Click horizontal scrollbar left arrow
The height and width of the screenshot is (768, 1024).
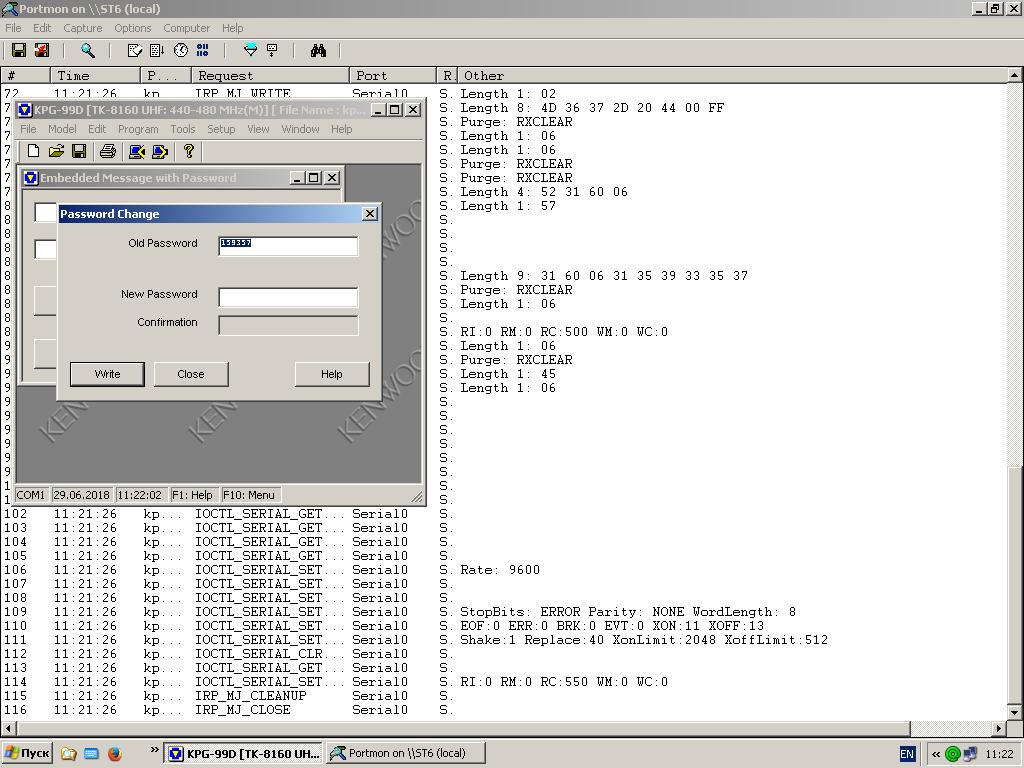click(x=8, y=728)
